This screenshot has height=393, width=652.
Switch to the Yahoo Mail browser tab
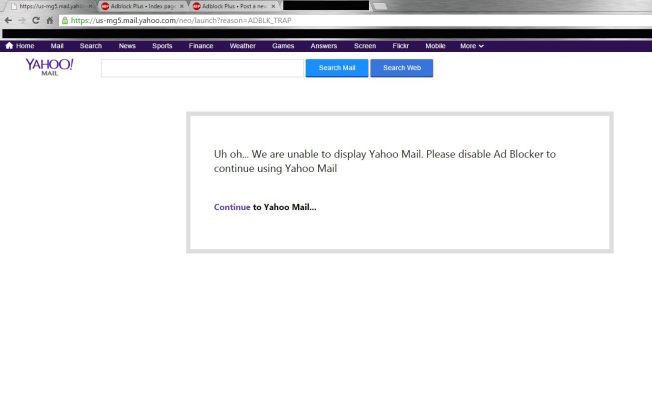point(49,6)
